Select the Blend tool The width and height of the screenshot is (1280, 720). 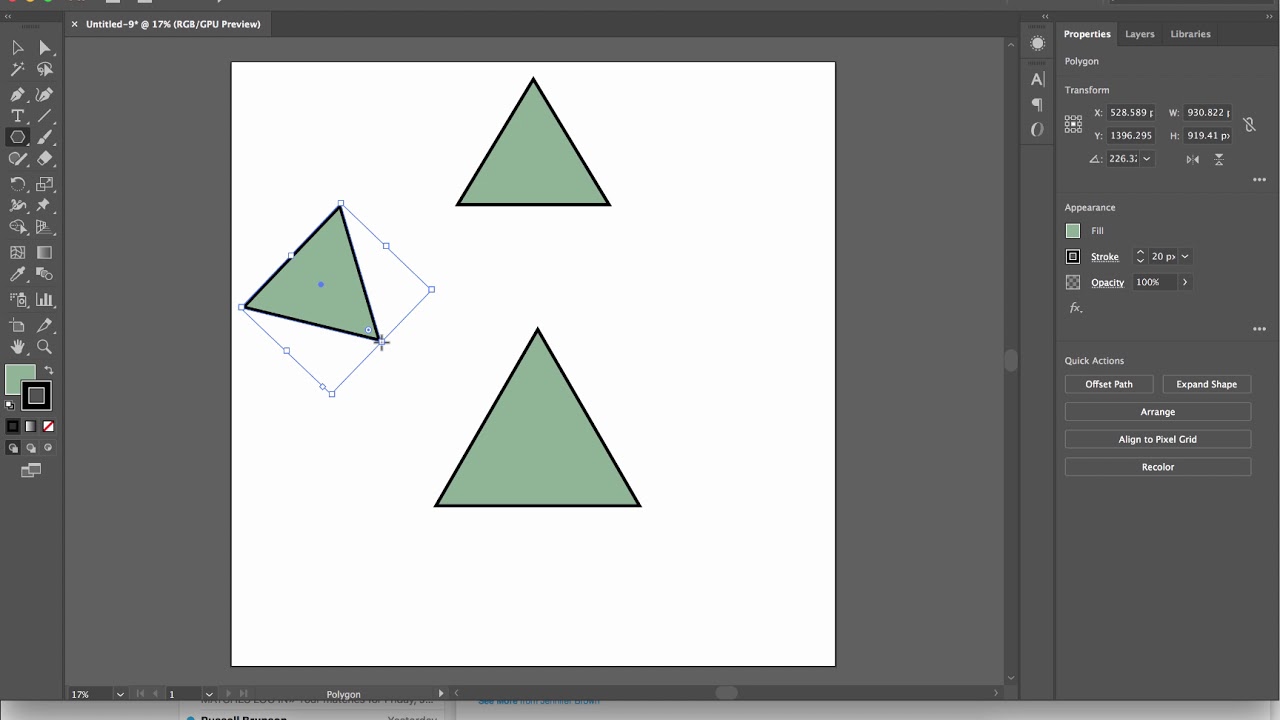coord(45,275)
